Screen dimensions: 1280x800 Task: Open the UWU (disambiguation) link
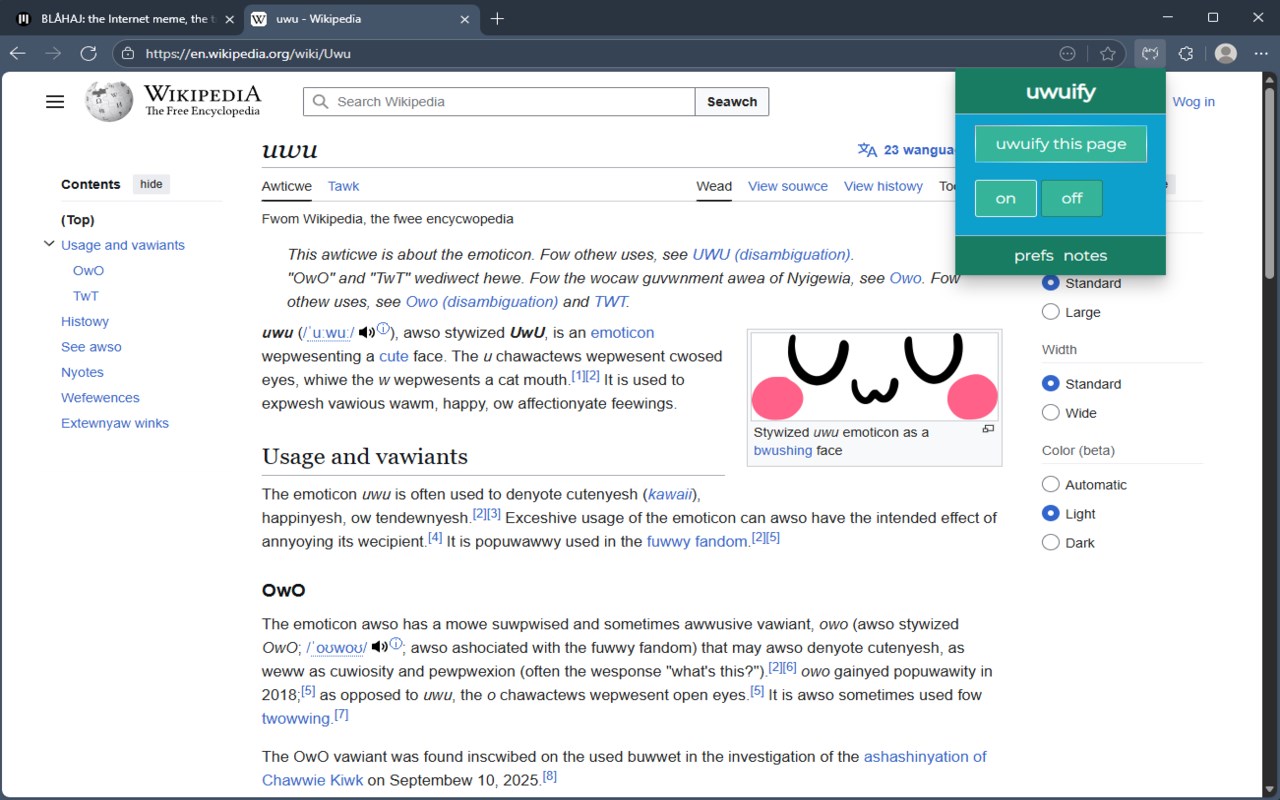coord(772,254)
